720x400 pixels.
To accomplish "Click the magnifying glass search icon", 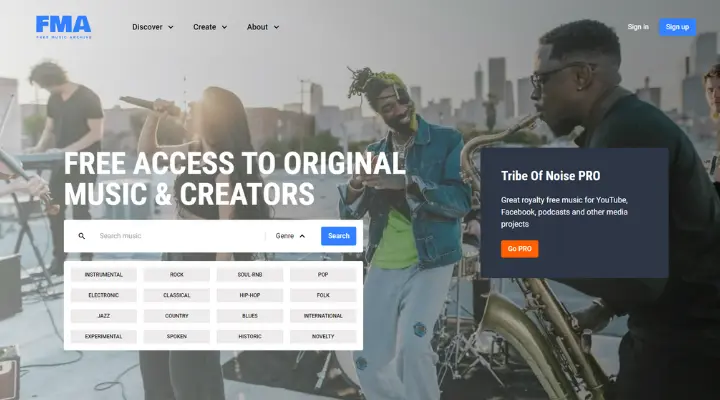I will click(x=82, y=236).
